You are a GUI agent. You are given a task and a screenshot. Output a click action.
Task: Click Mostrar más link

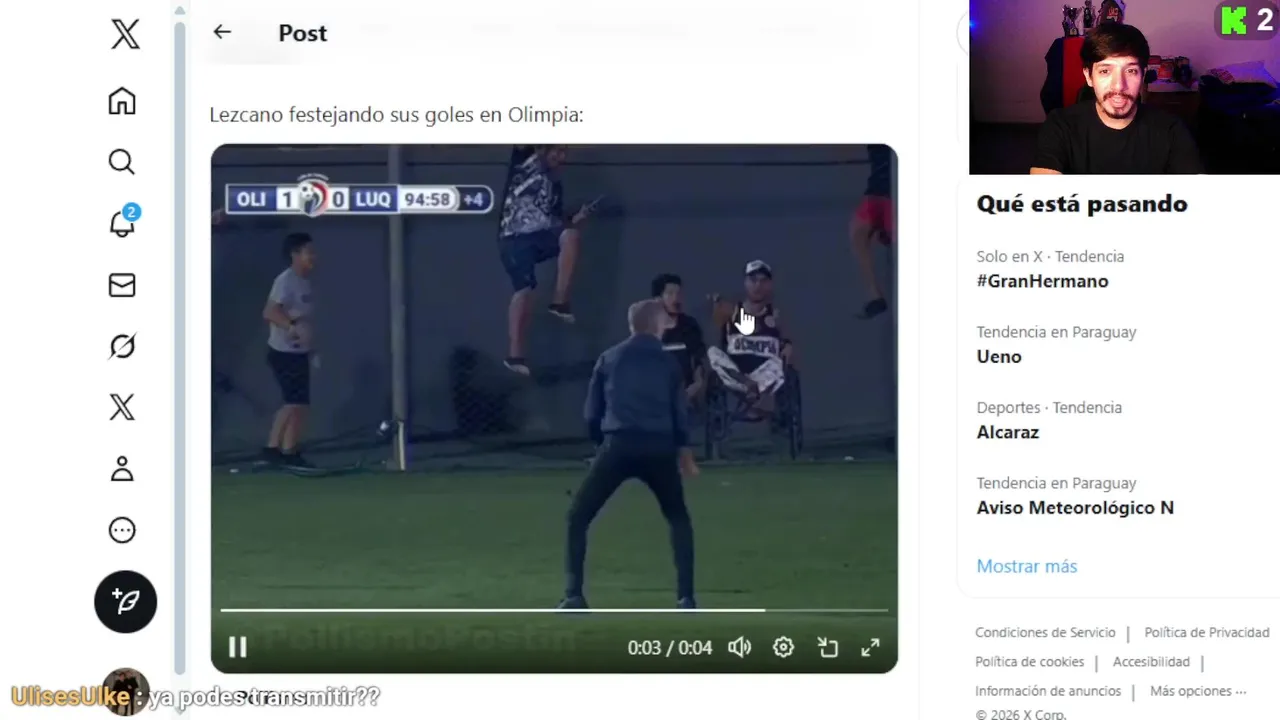(1026, 566)
